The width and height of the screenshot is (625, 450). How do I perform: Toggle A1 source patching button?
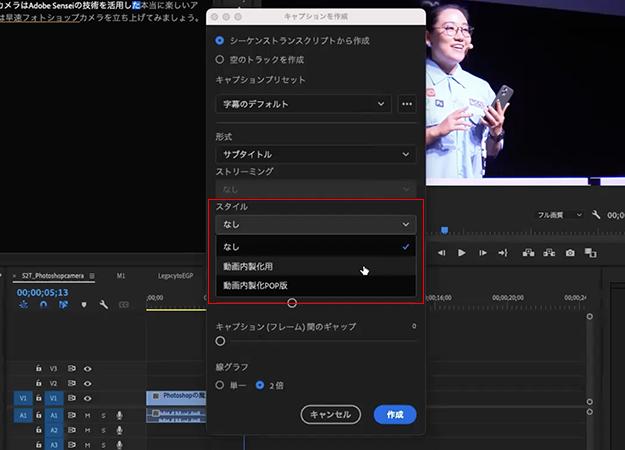pos(23,415)
